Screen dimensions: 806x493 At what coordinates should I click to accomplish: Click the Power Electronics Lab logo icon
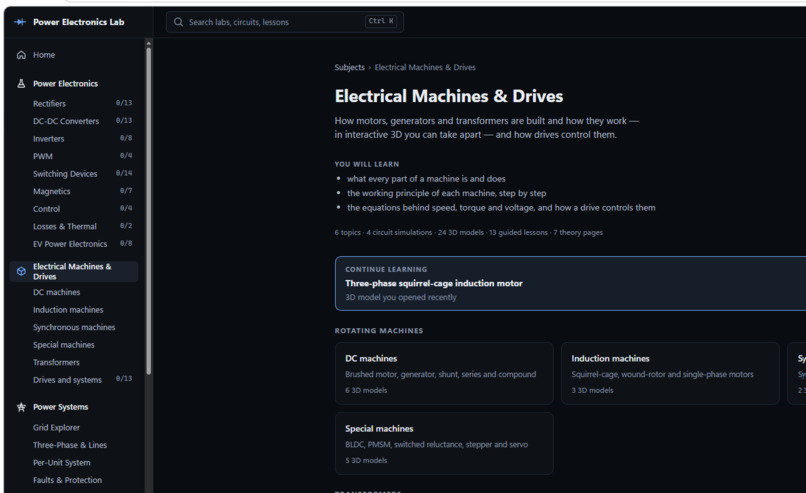click(x=20, y=22)
